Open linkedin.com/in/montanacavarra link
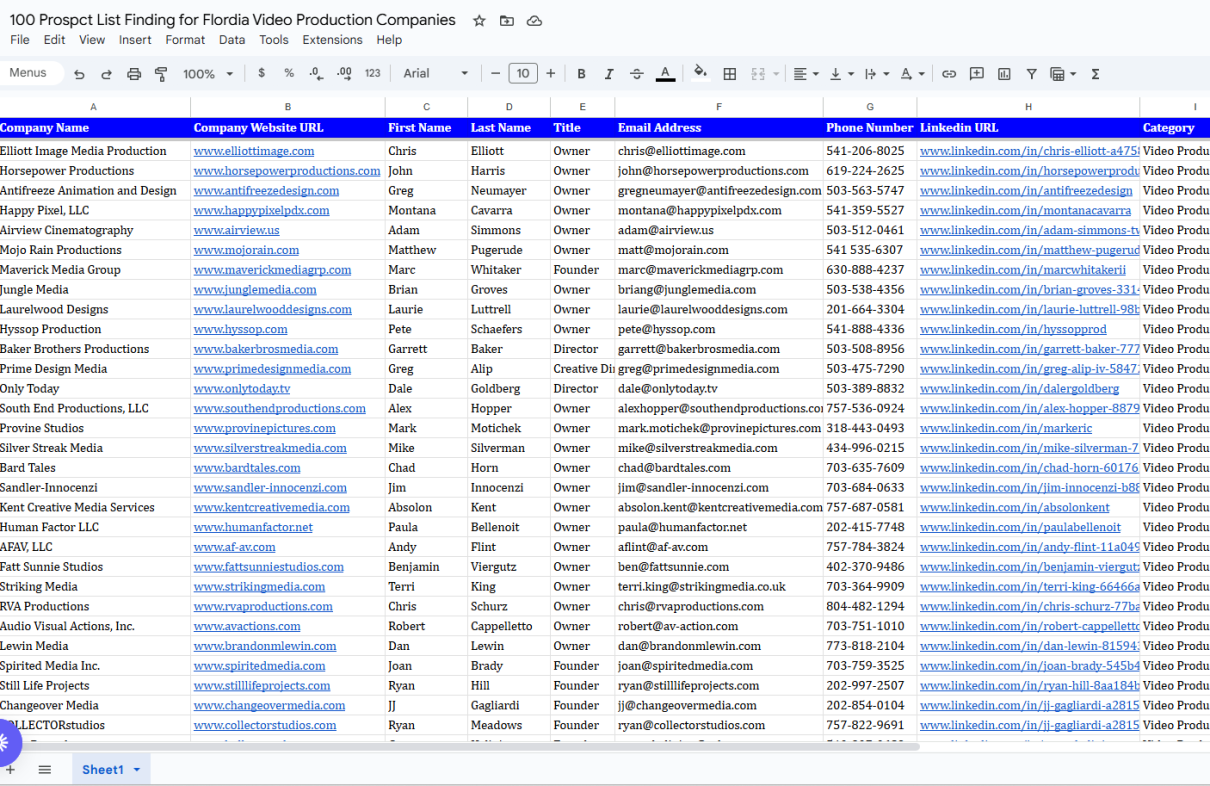 [1026, 211]
